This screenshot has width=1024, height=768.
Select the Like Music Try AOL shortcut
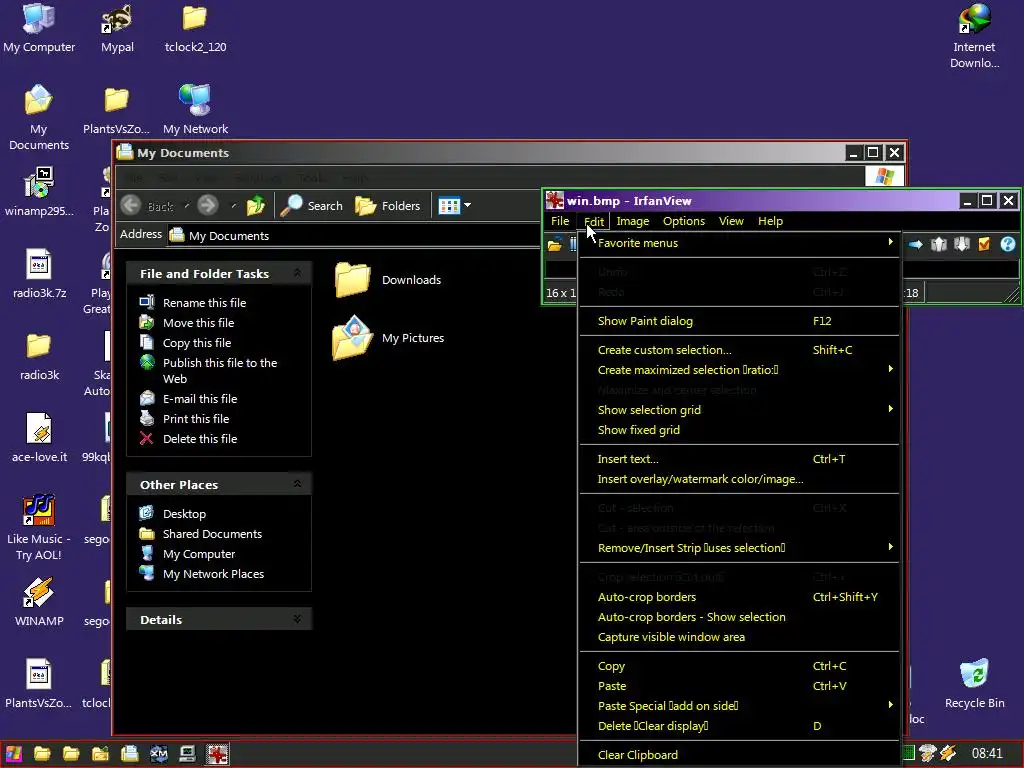[x=39, y=528]
